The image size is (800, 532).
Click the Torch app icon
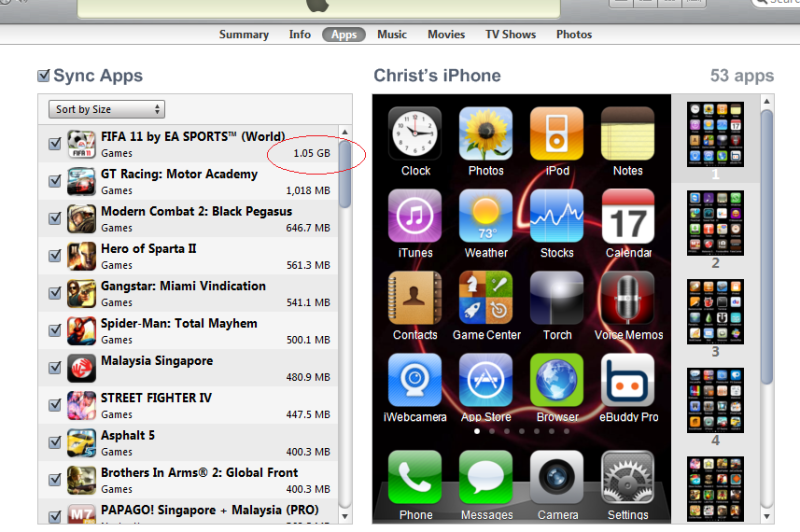pos(557,298)
